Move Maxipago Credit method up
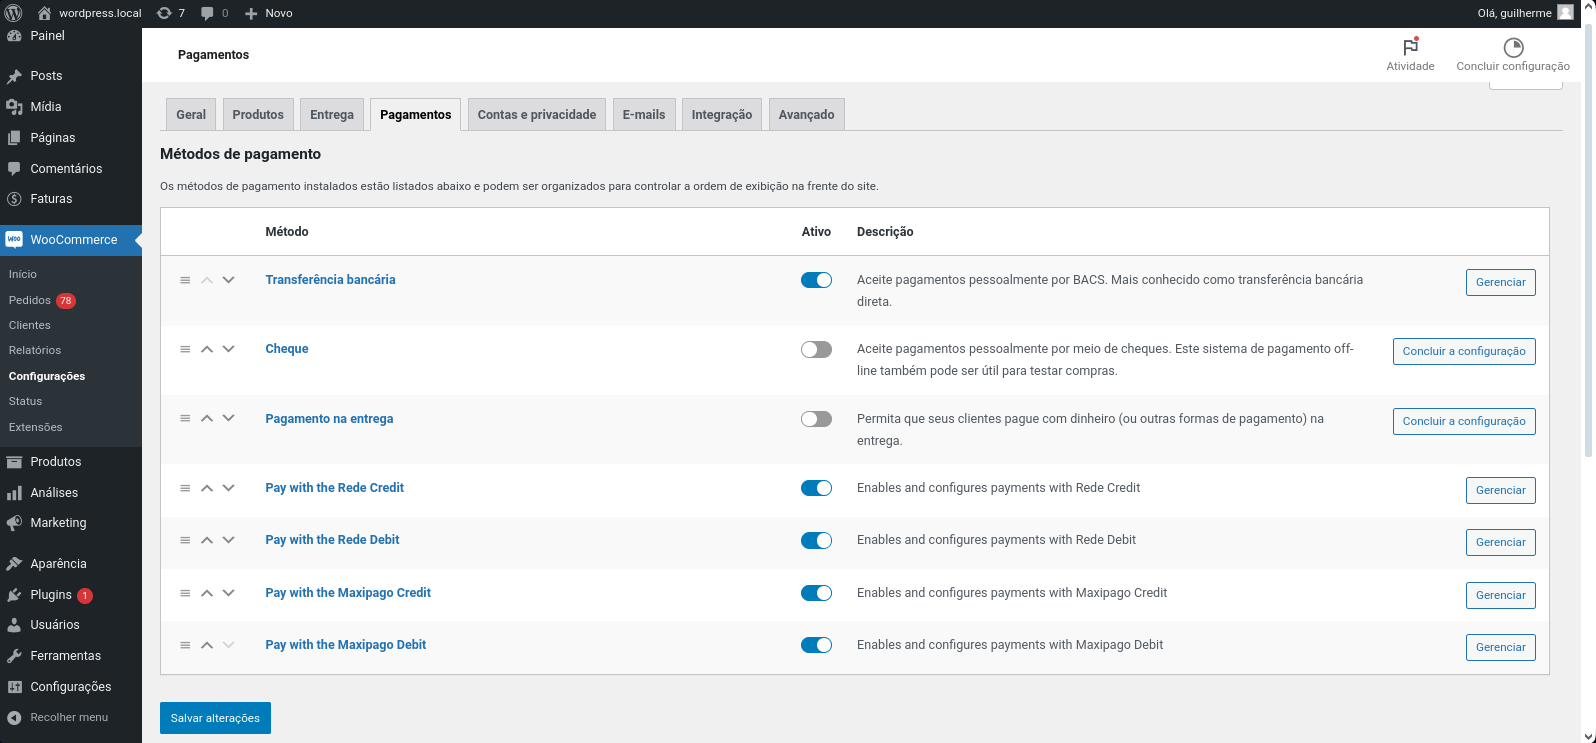 click(x=207, y=593)
